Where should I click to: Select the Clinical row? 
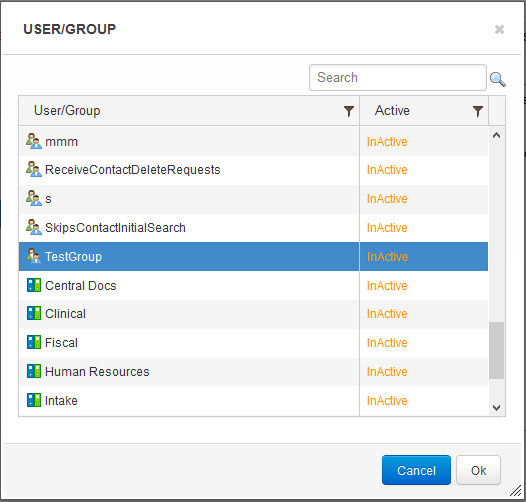tap(253, 314)
